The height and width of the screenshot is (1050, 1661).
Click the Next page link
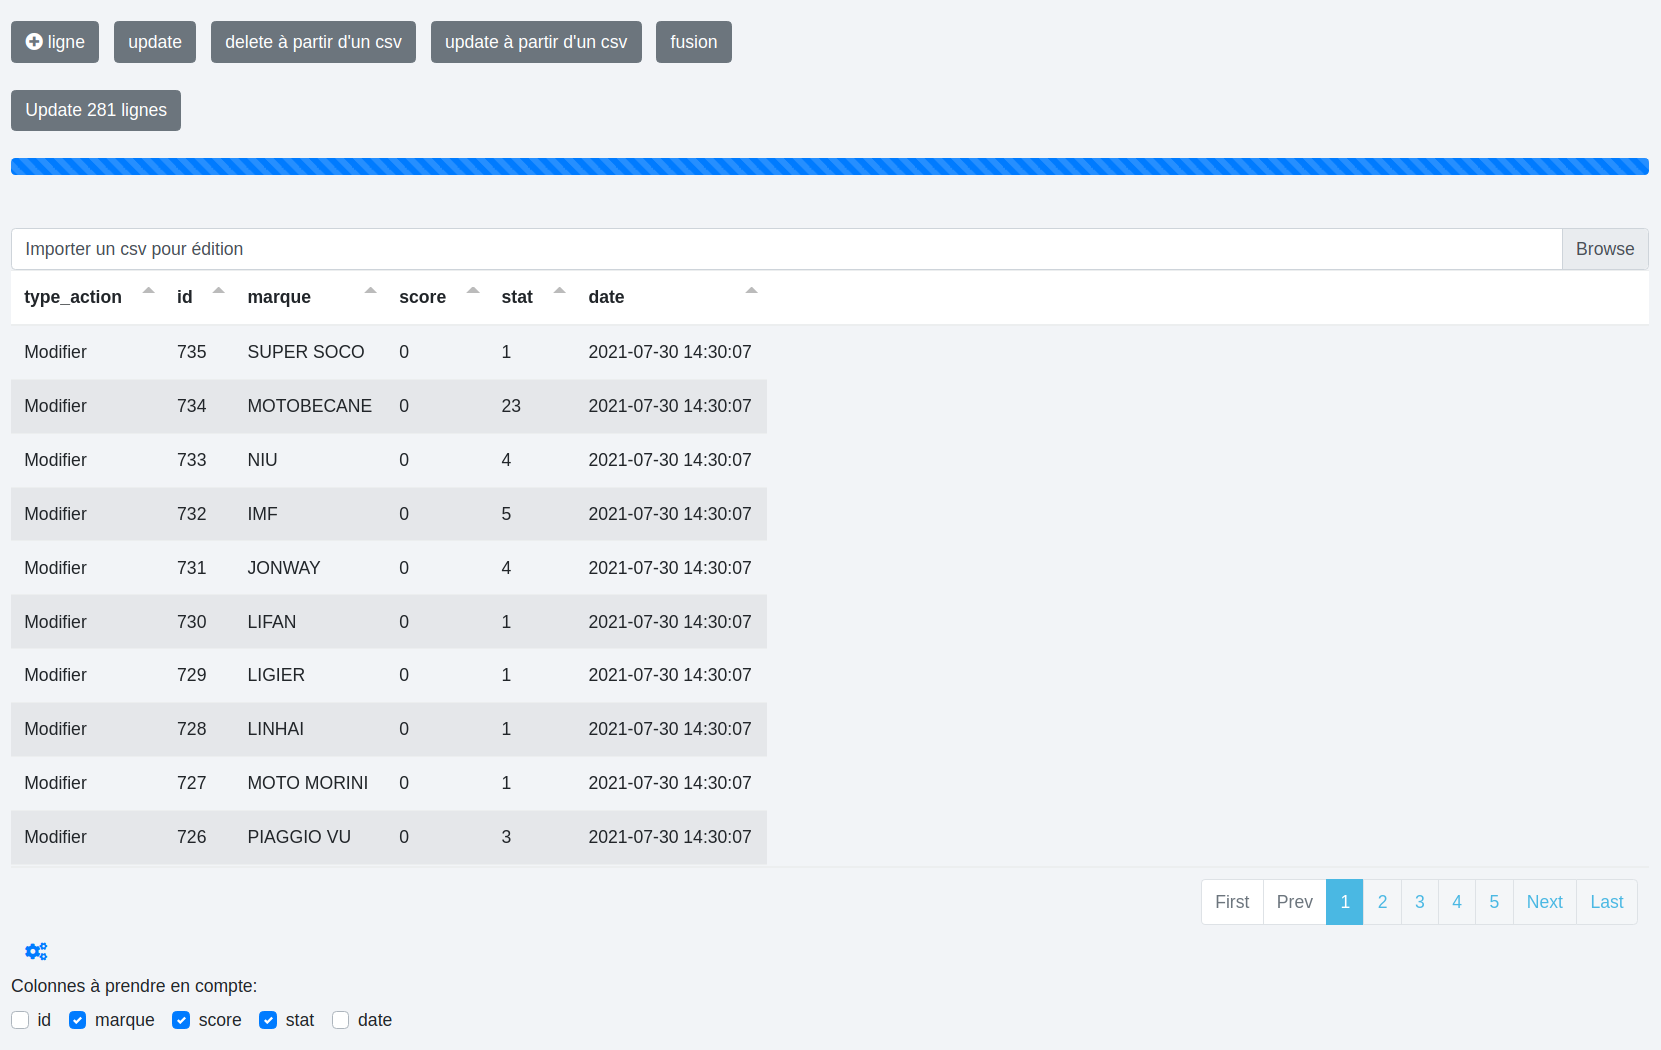1544,902
